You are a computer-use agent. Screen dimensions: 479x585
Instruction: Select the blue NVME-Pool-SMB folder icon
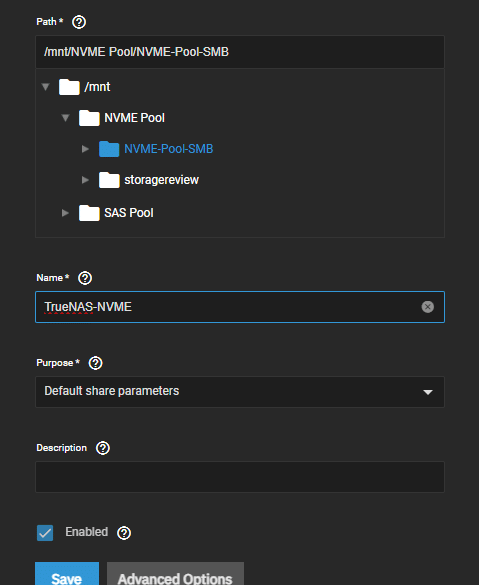tap(109, 149)
